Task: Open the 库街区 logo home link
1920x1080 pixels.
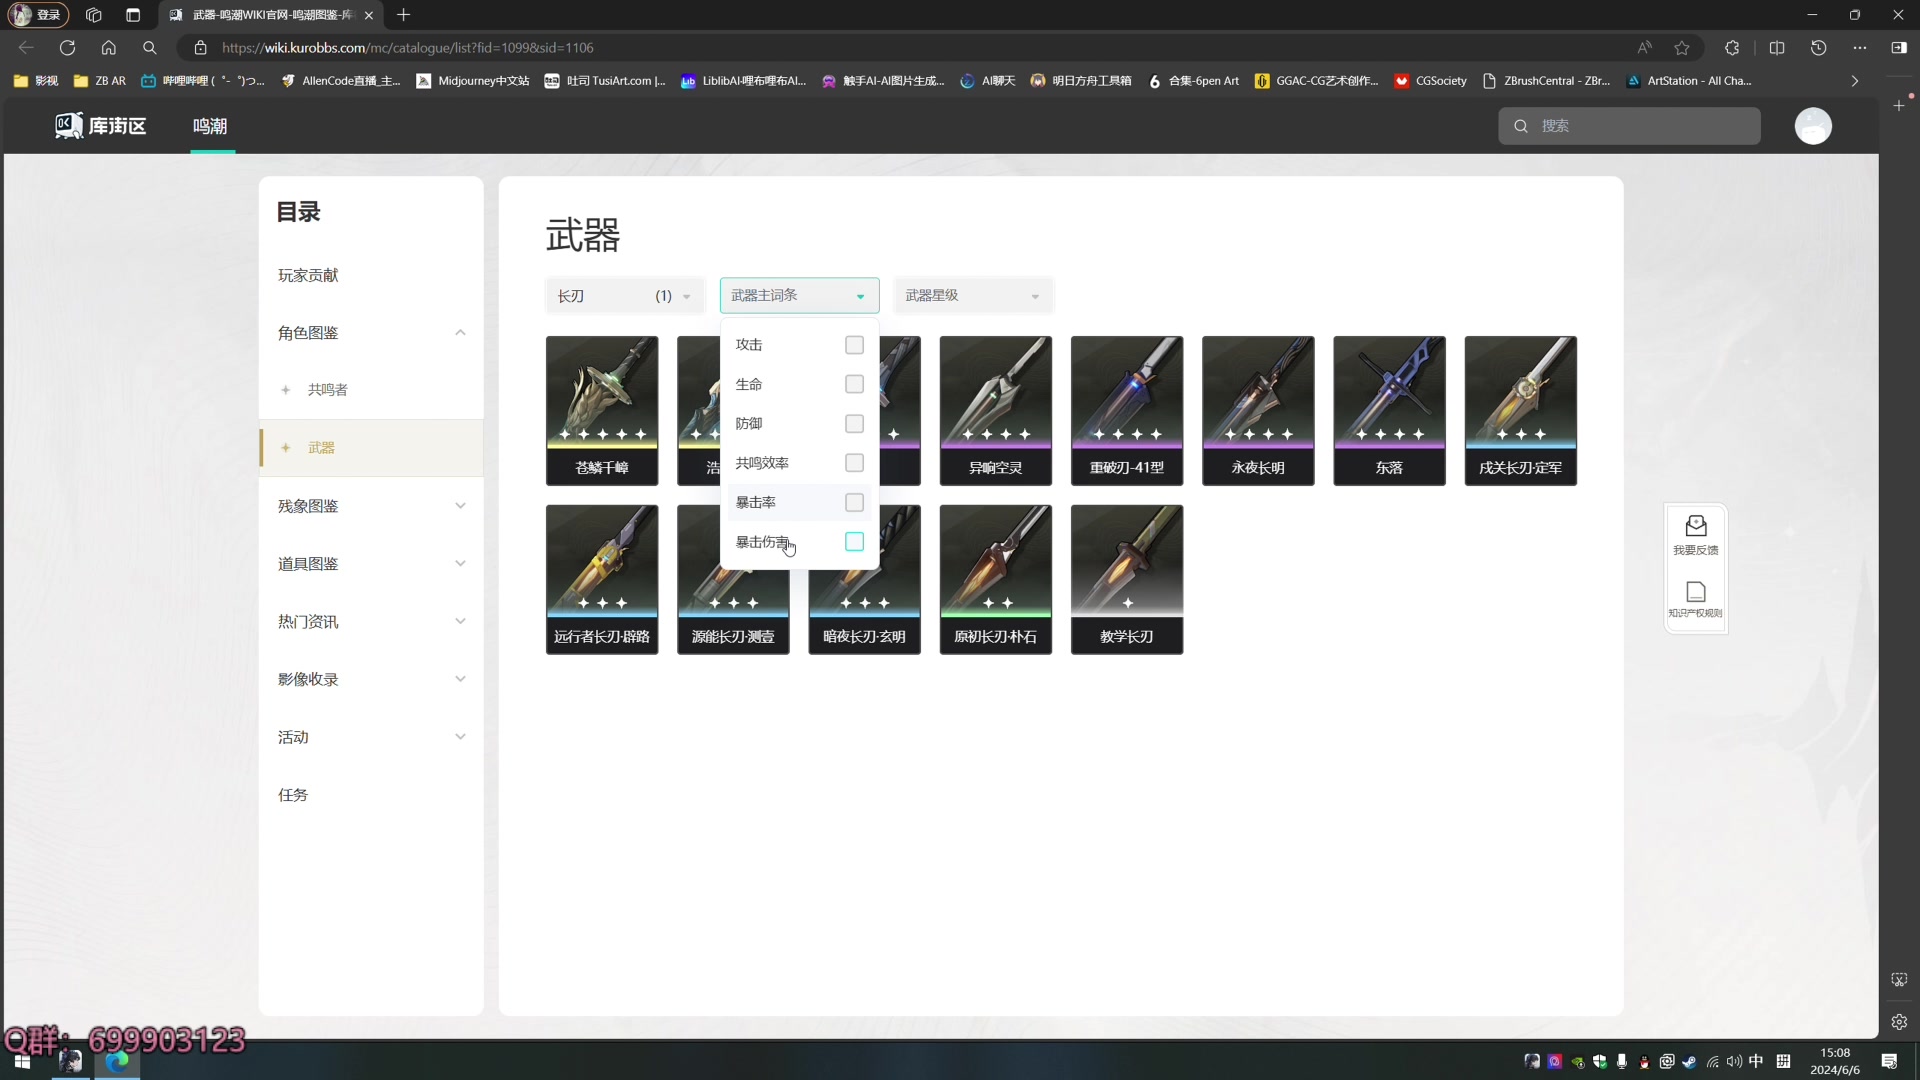Action: (101, 126)
